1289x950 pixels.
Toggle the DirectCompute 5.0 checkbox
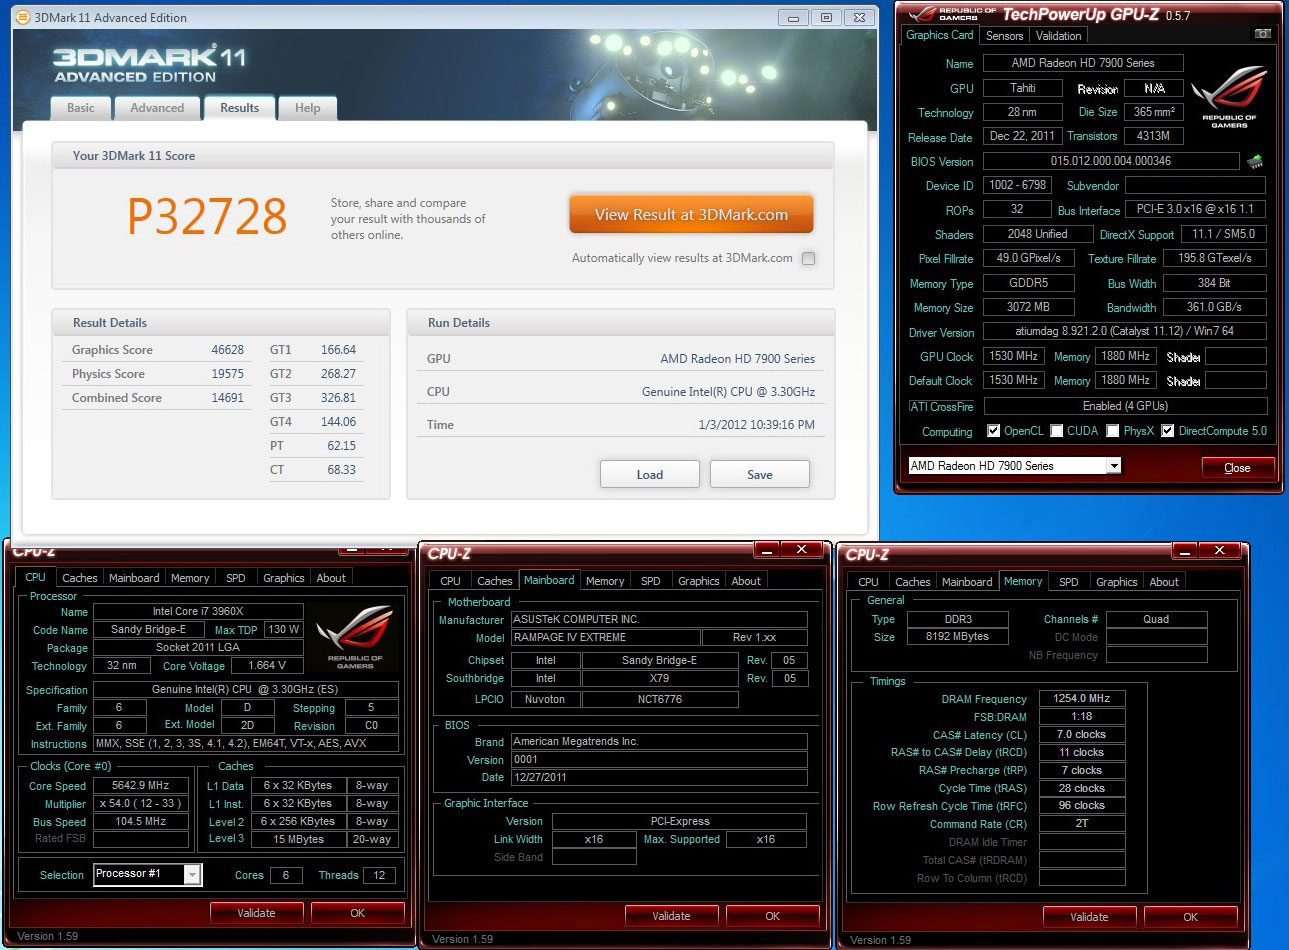click(1167, 431)
